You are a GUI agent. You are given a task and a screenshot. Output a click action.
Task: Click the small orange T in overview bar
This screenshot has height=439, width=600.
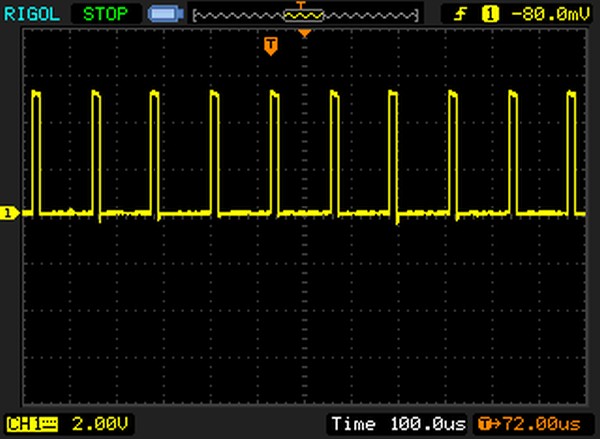point(300,6)
